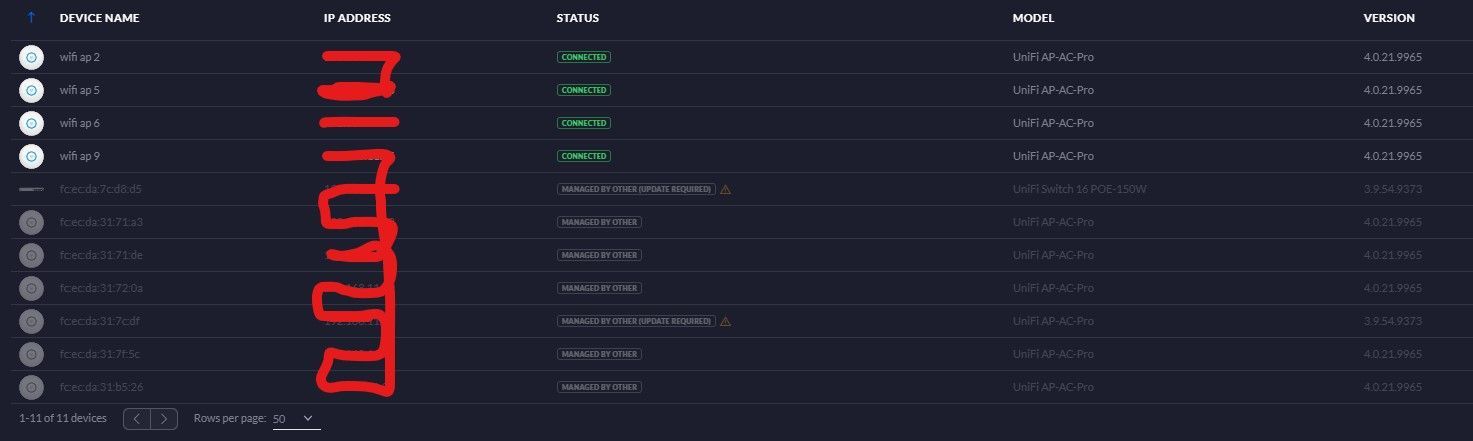Viewport: 1473px width, 441px height.
Task: Click Connected status badge for wifi ap 2
Action: click(x=584, y=57)
